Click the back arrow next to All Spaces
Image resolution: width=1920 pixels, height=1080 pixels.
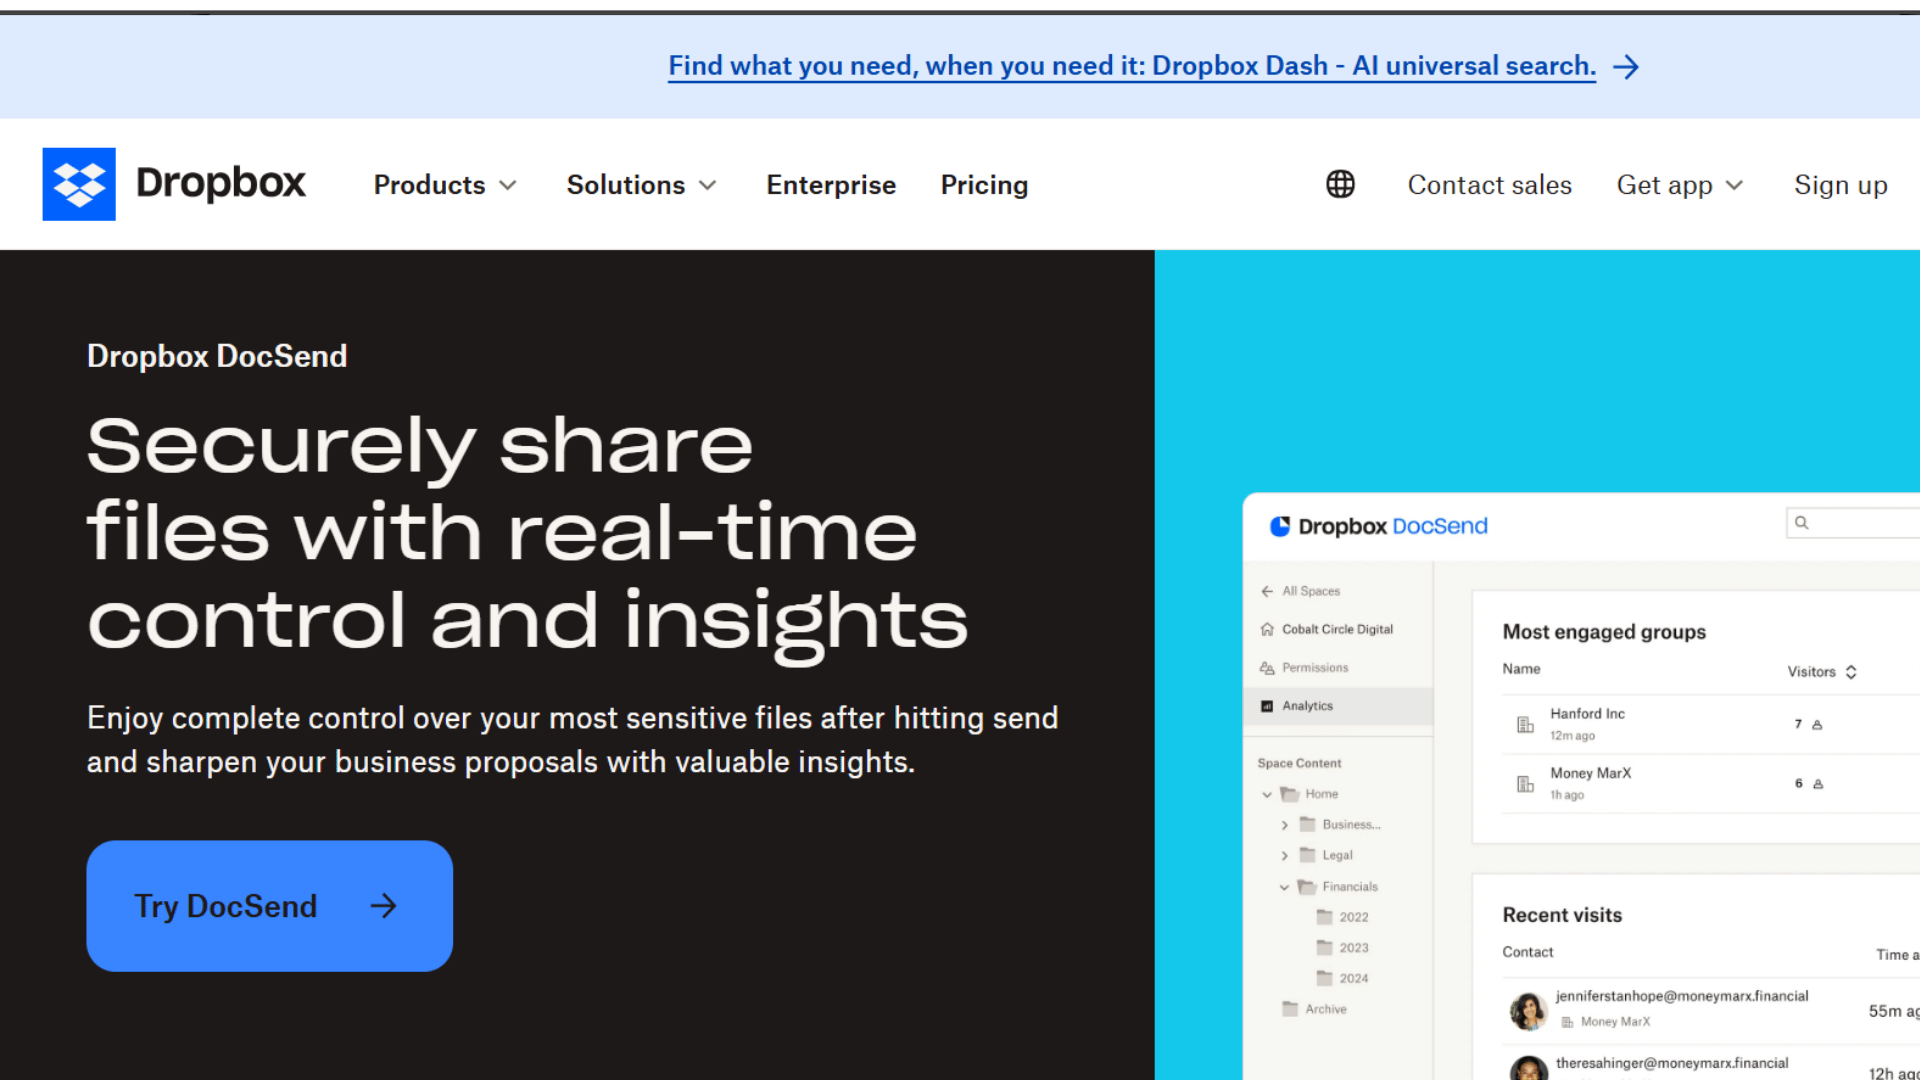click(1267, 591)
